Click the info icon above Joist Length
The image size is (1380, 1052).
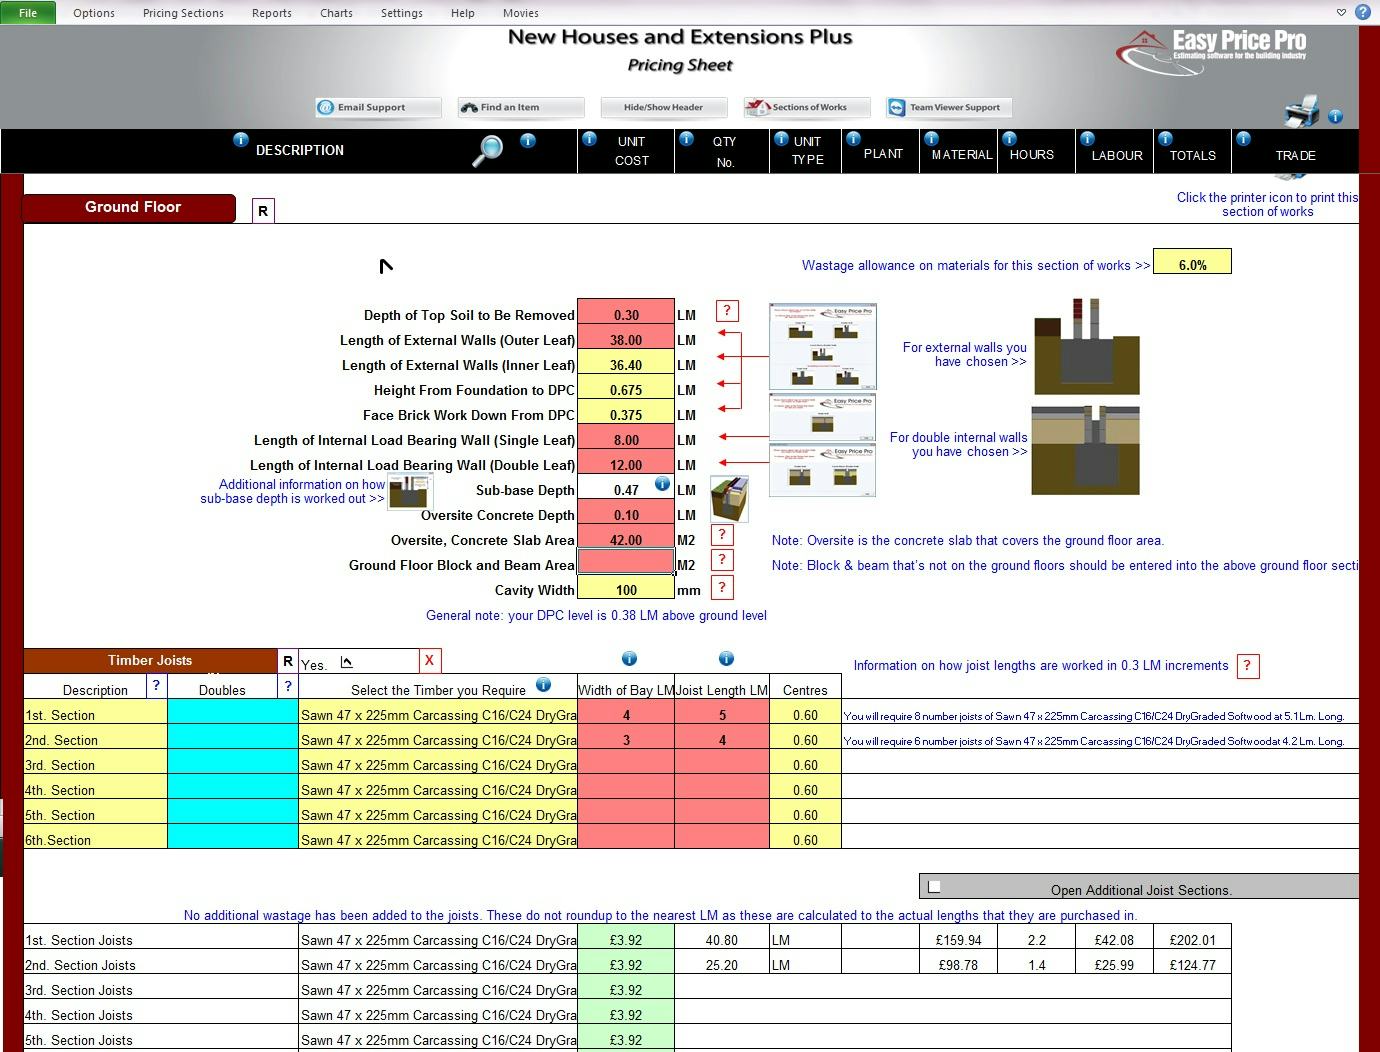pyautogui.click(x=726, y=658)
